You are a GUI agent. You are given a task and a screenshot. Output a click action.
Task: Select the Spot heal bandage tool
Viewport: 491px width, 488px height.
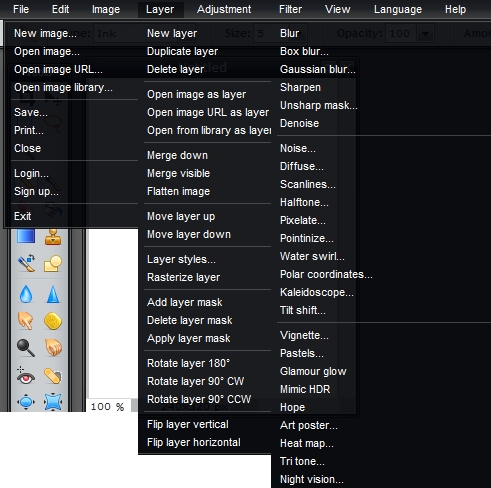click(53, 376)
